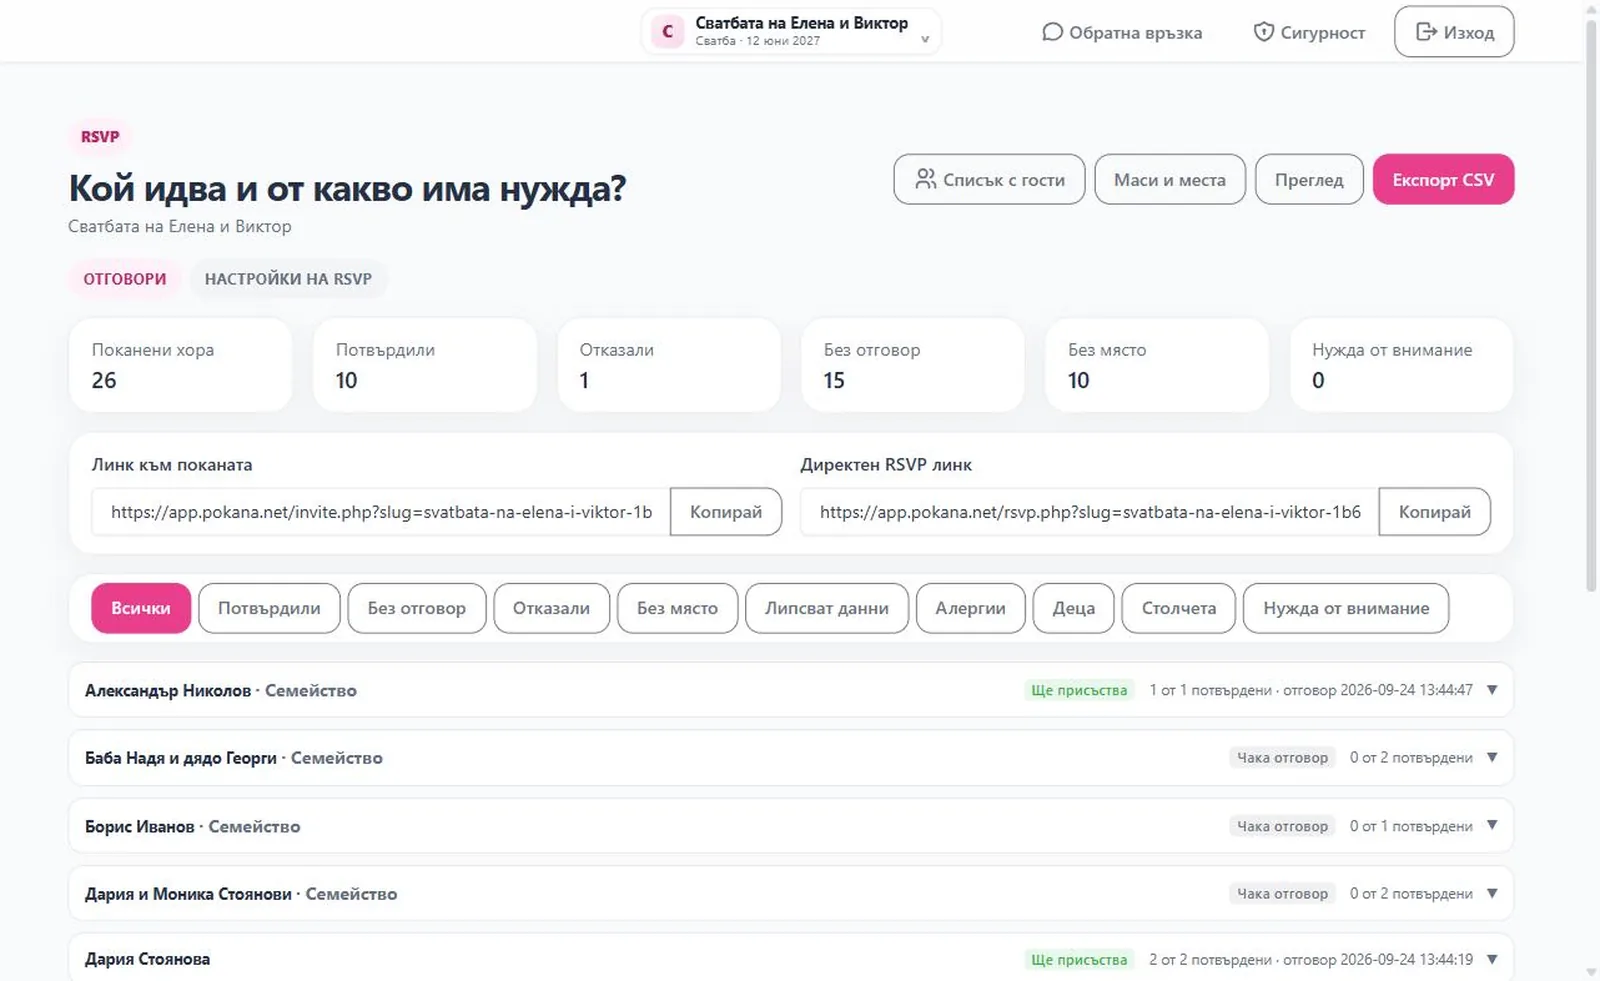Click the Отказали 1 stat card
This screenshot has width=1600, height=981.
tap(668, 365)
